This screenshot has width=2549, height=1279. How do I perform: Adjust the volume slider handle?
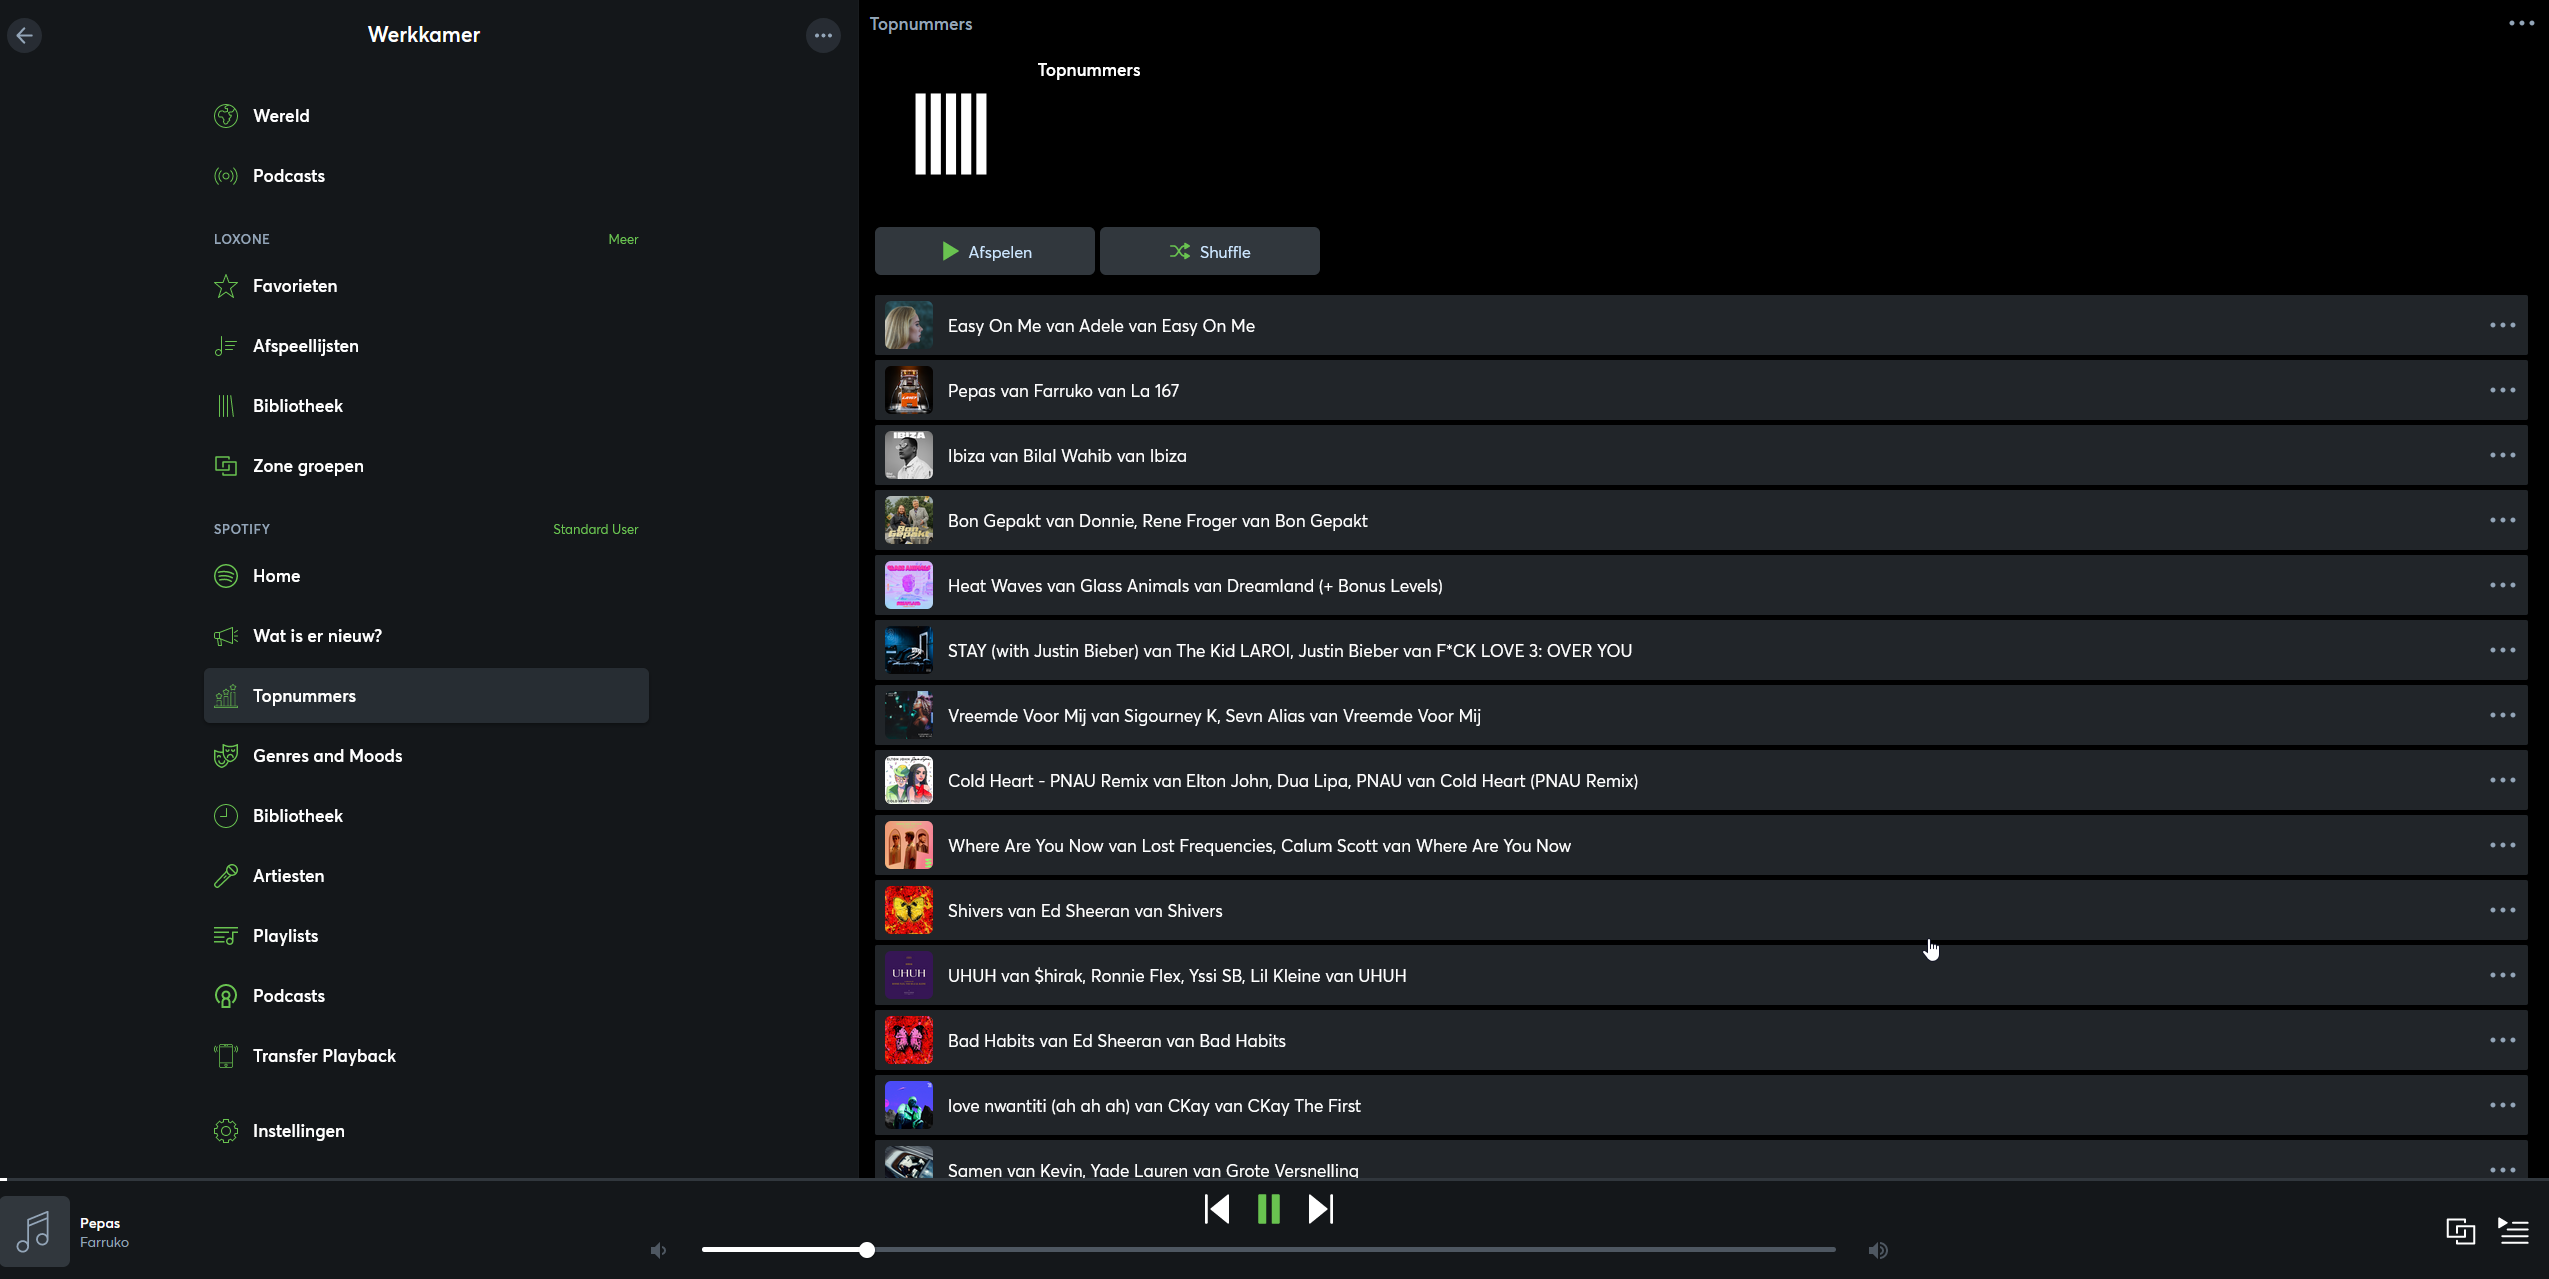tap(867, 1250)
